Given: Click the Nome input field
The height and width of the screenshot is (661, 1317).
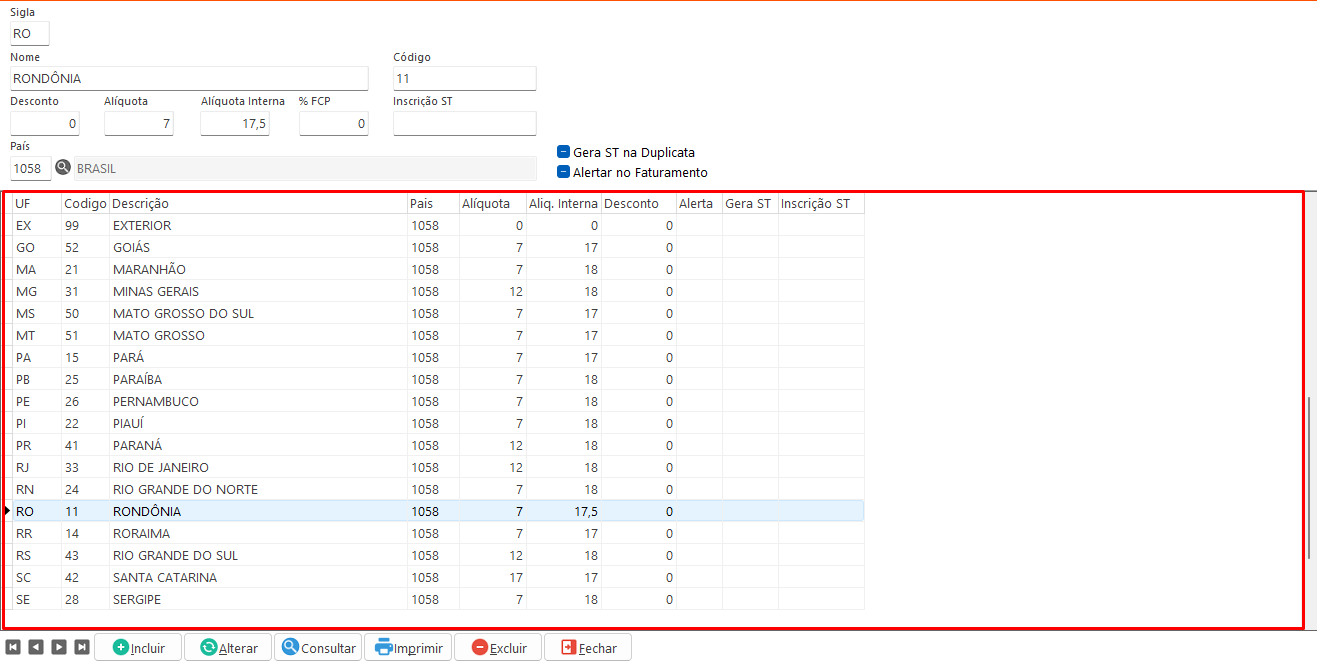Looking at the screenshot, I should [x=189, y=79].
